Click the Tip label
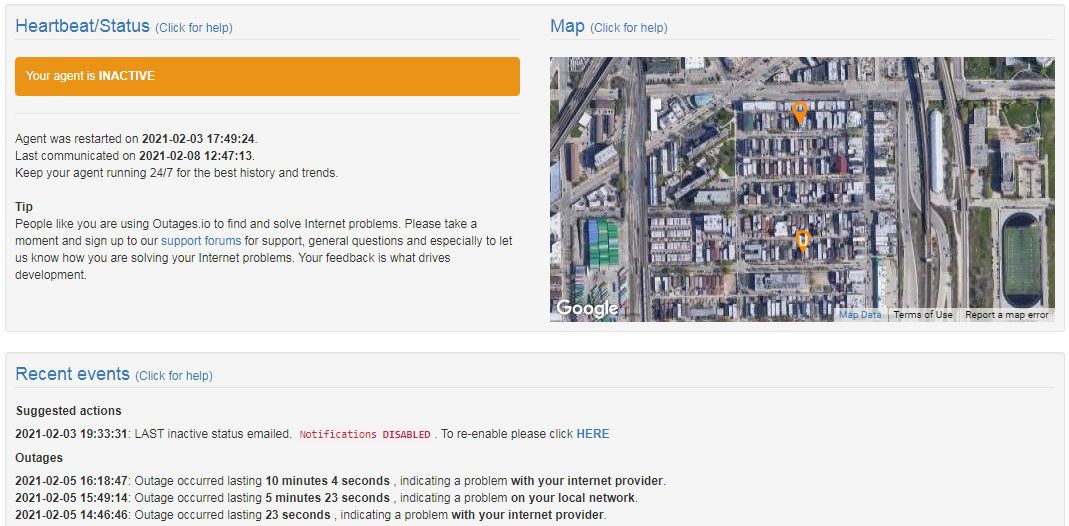Viewport: 1069px width, 526px height. [24, 206]
